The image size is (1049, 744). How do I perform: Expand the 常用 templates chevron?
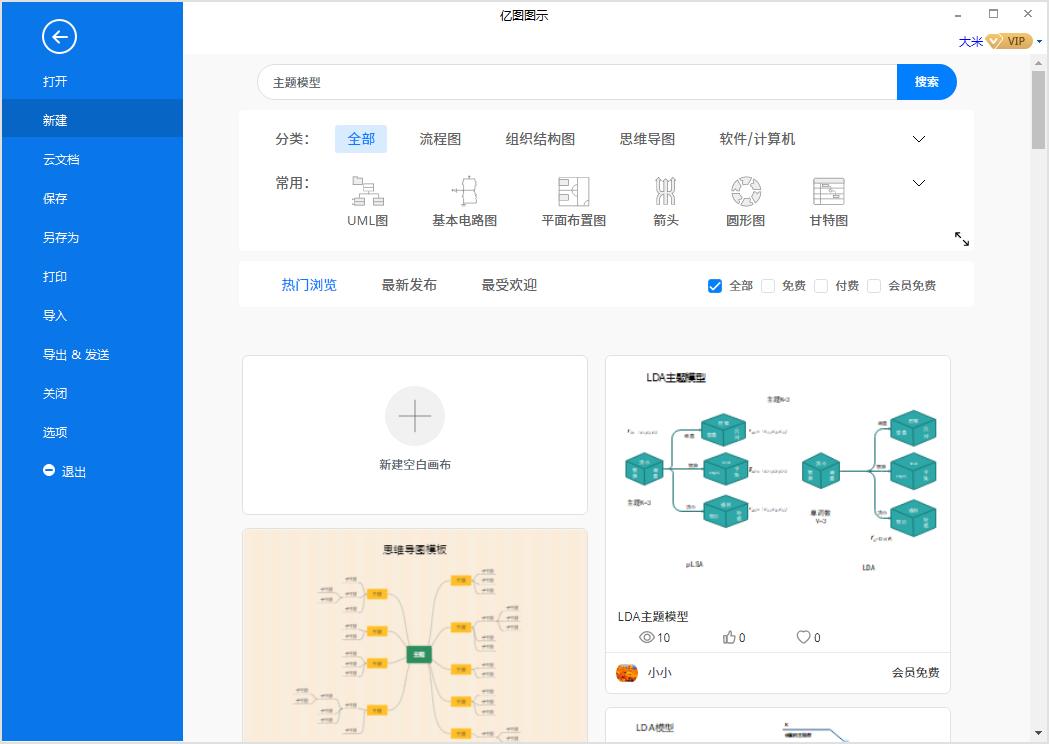click(918, 183)
